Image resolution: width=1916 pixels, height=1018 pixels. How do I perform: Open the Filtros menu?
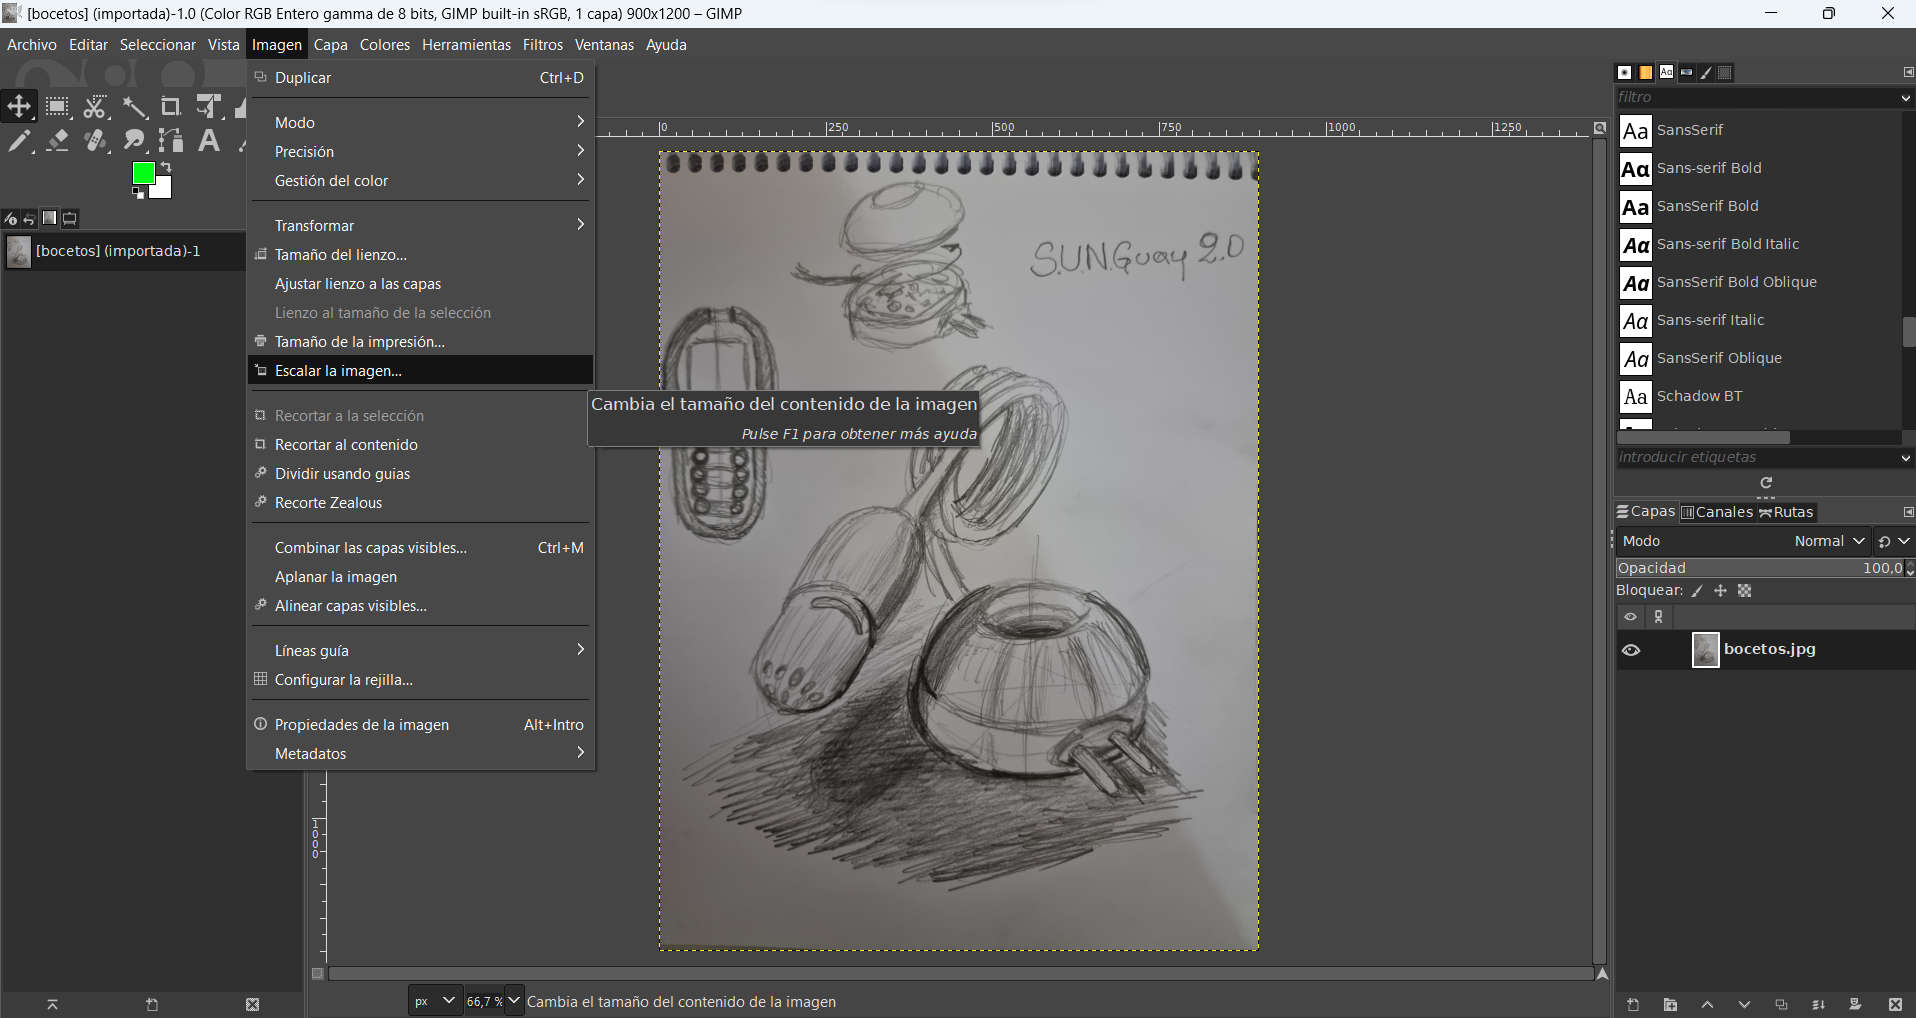(543, 45)
